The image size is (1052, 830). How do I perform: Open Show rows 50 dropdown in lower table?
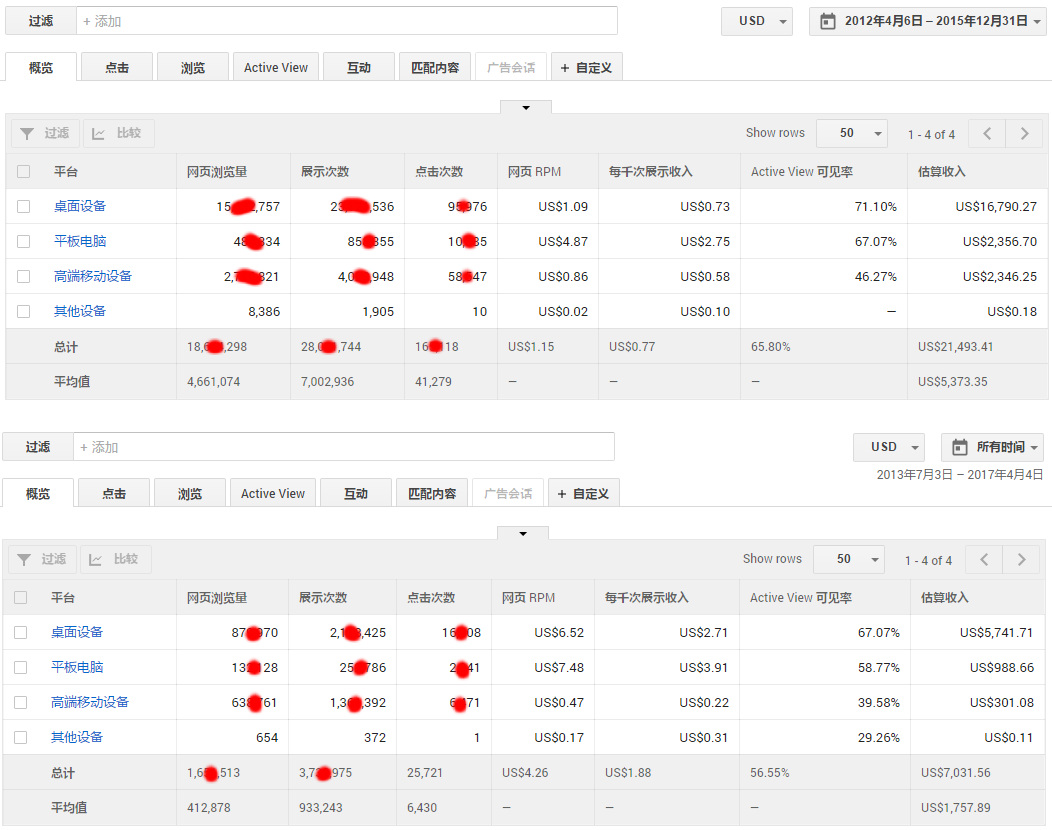coord(849,560)
